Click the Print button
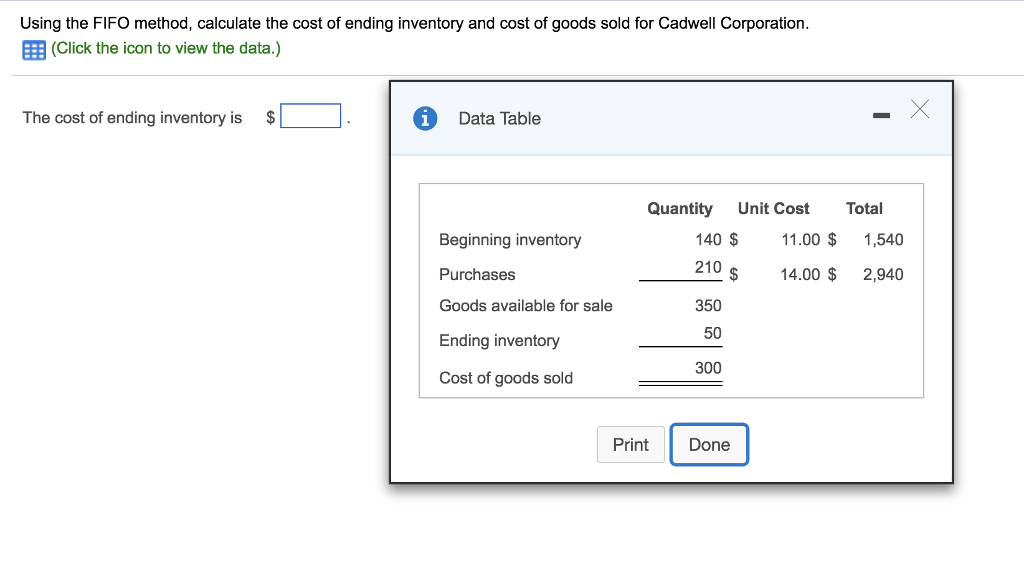The width and height of the screenshot is (1024, 584). click(x=630, y=444)
